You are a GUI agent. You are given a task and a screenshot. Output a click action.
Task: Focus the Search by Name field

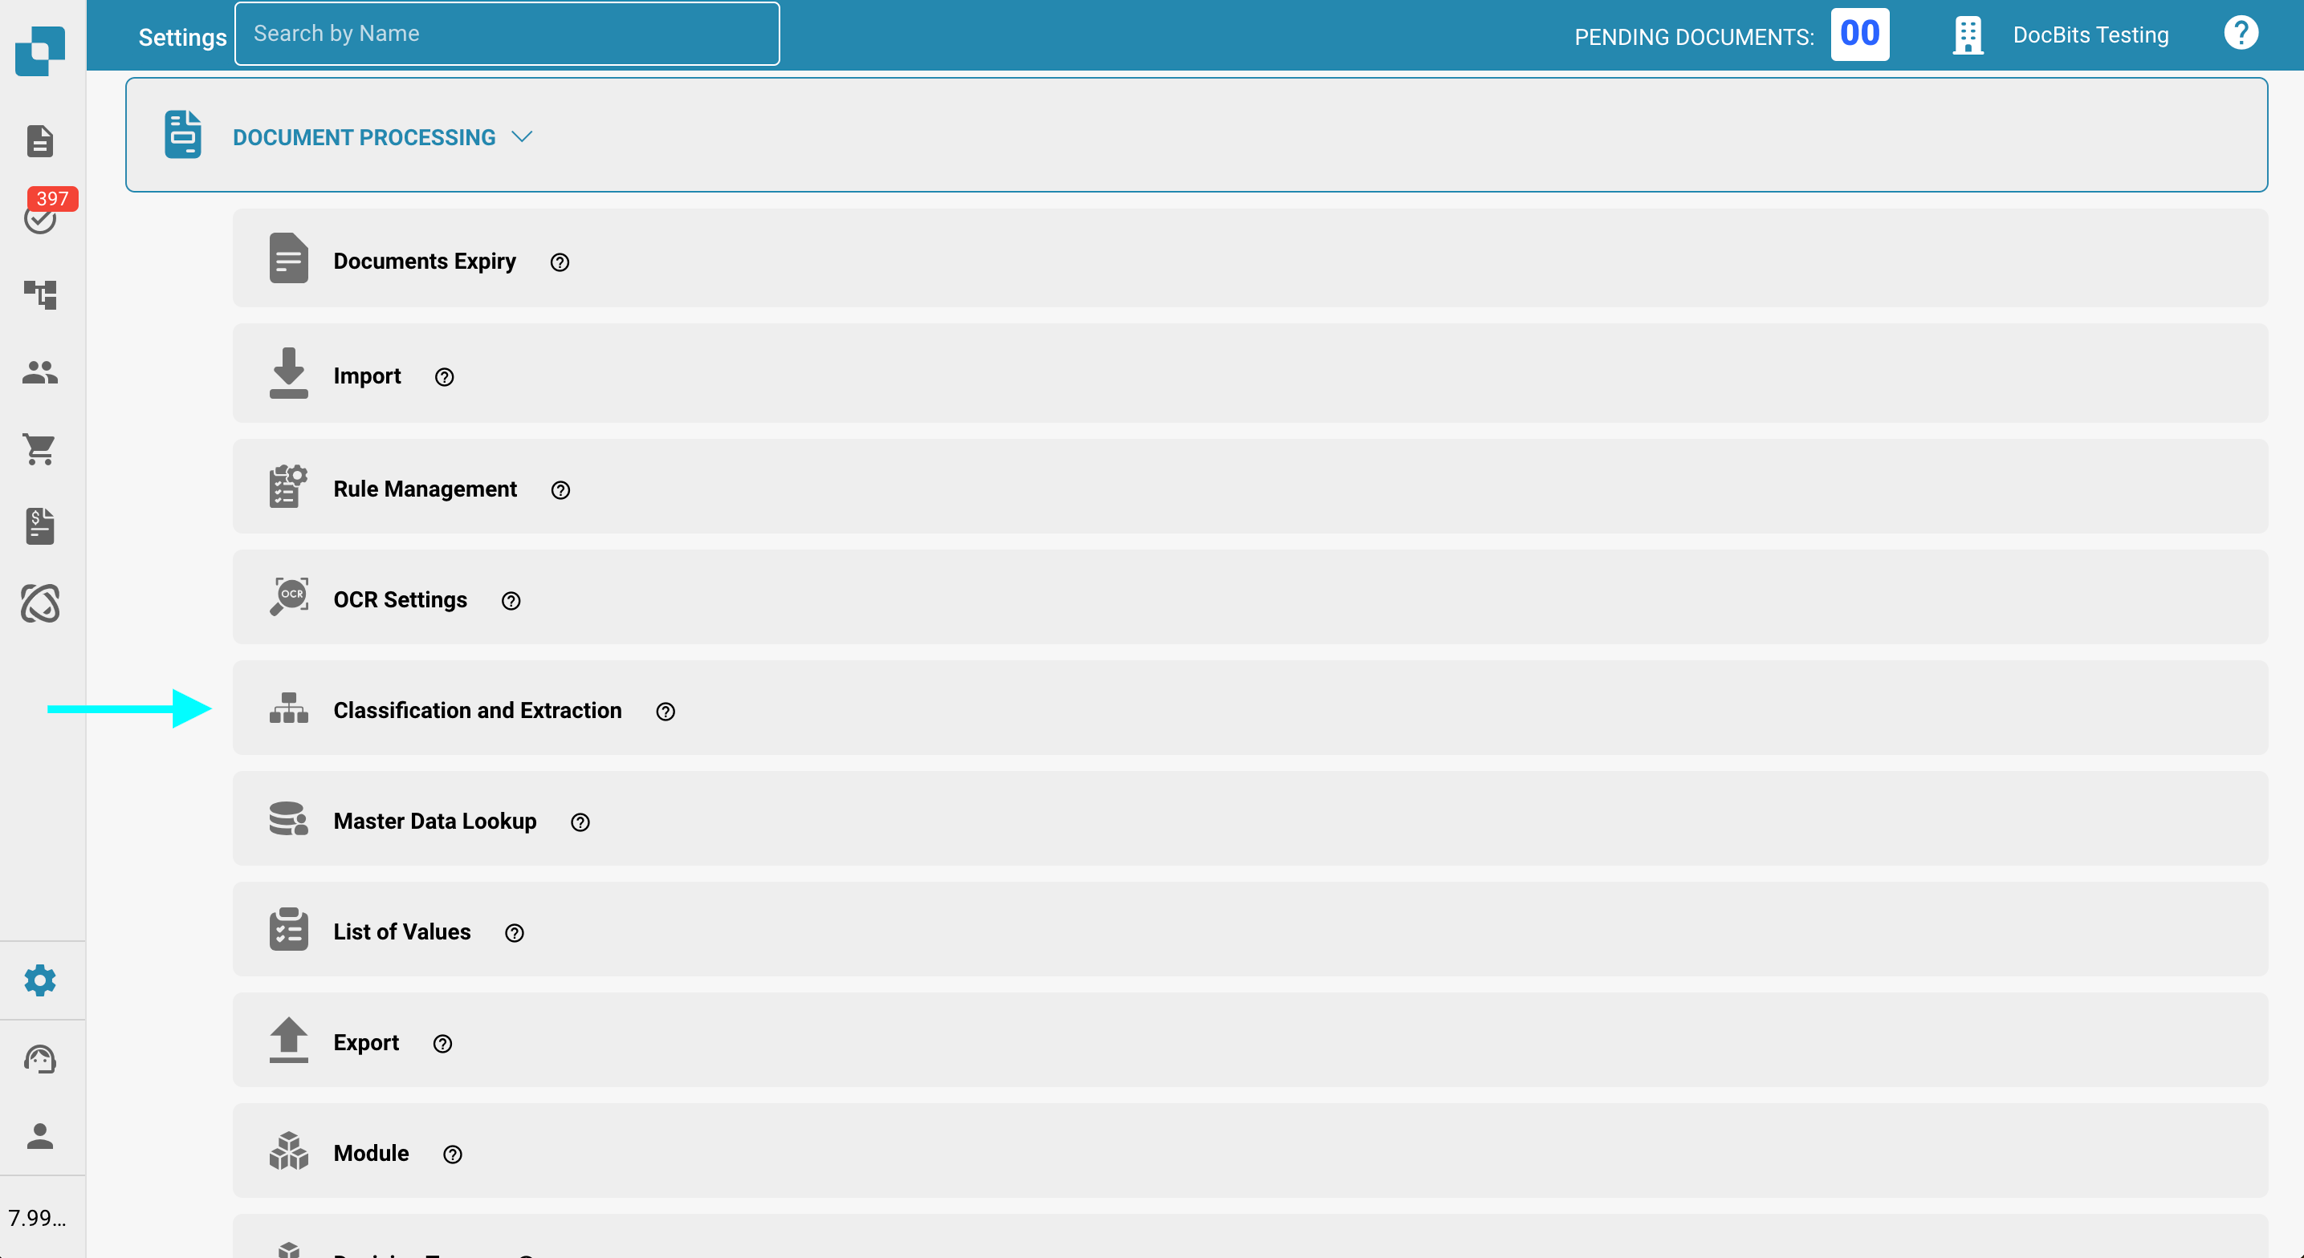pyautogui.click(x=506, y=34)
